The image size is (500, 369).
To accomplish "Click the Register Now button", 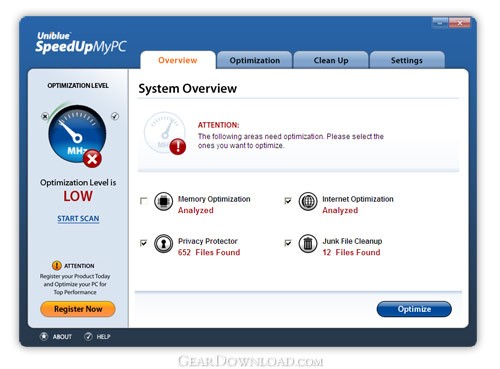I will coord(78,309).
